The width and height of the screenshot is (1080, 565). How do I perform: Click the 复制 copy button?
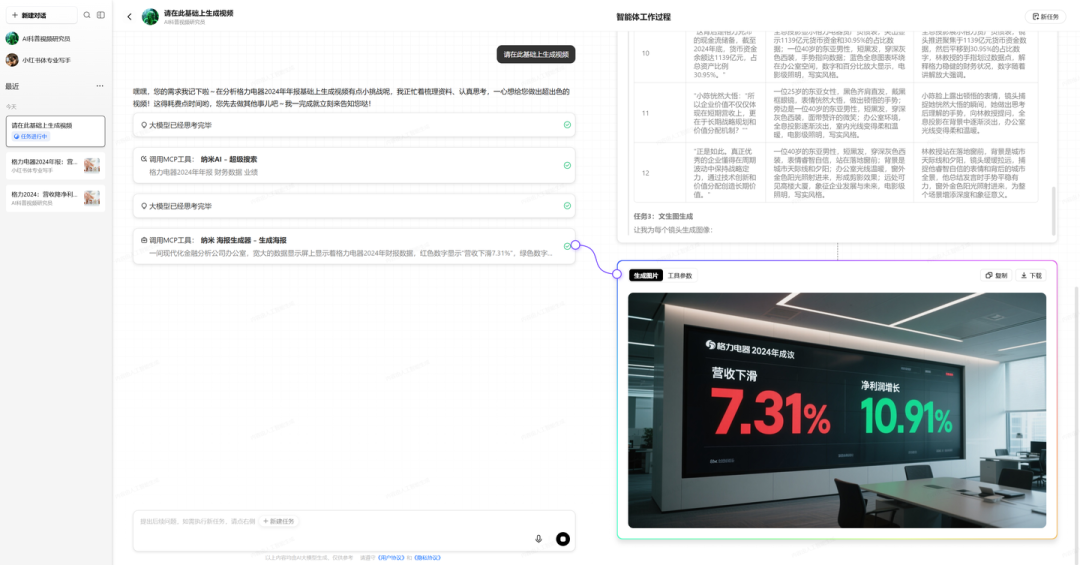click(x=996, y=276)
